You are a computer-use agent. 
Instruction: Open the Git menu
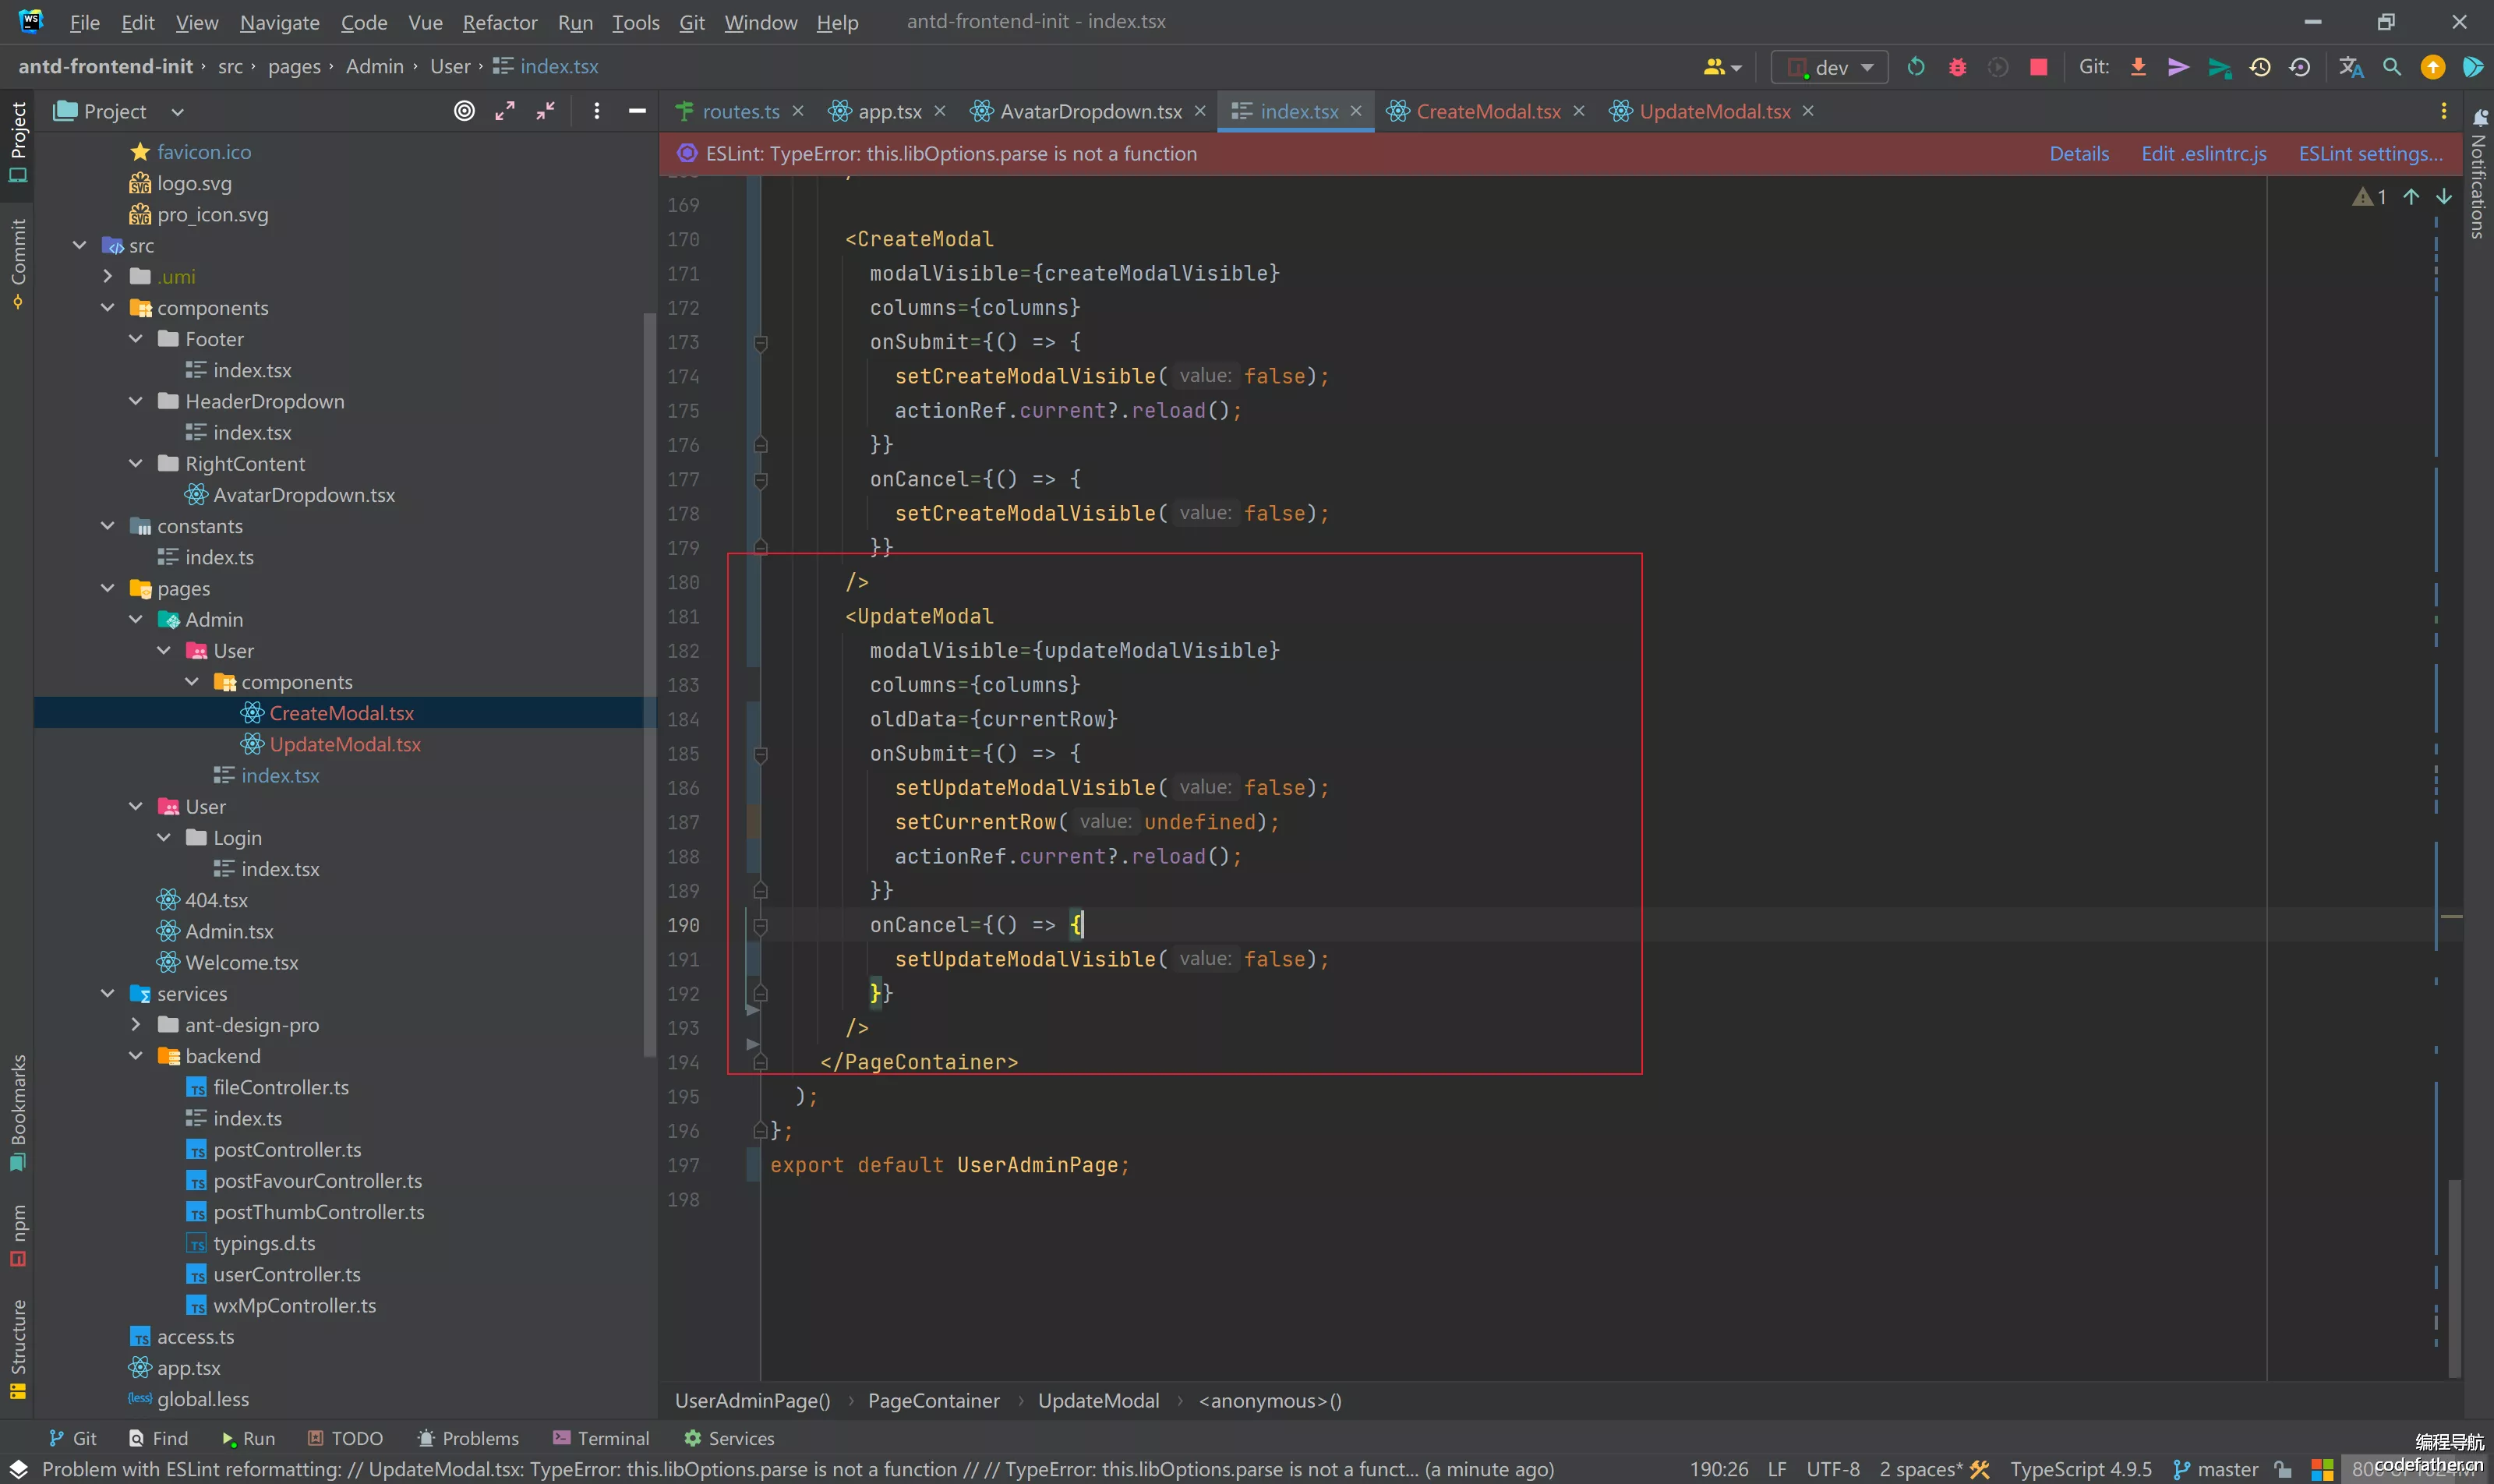[692, 22]
